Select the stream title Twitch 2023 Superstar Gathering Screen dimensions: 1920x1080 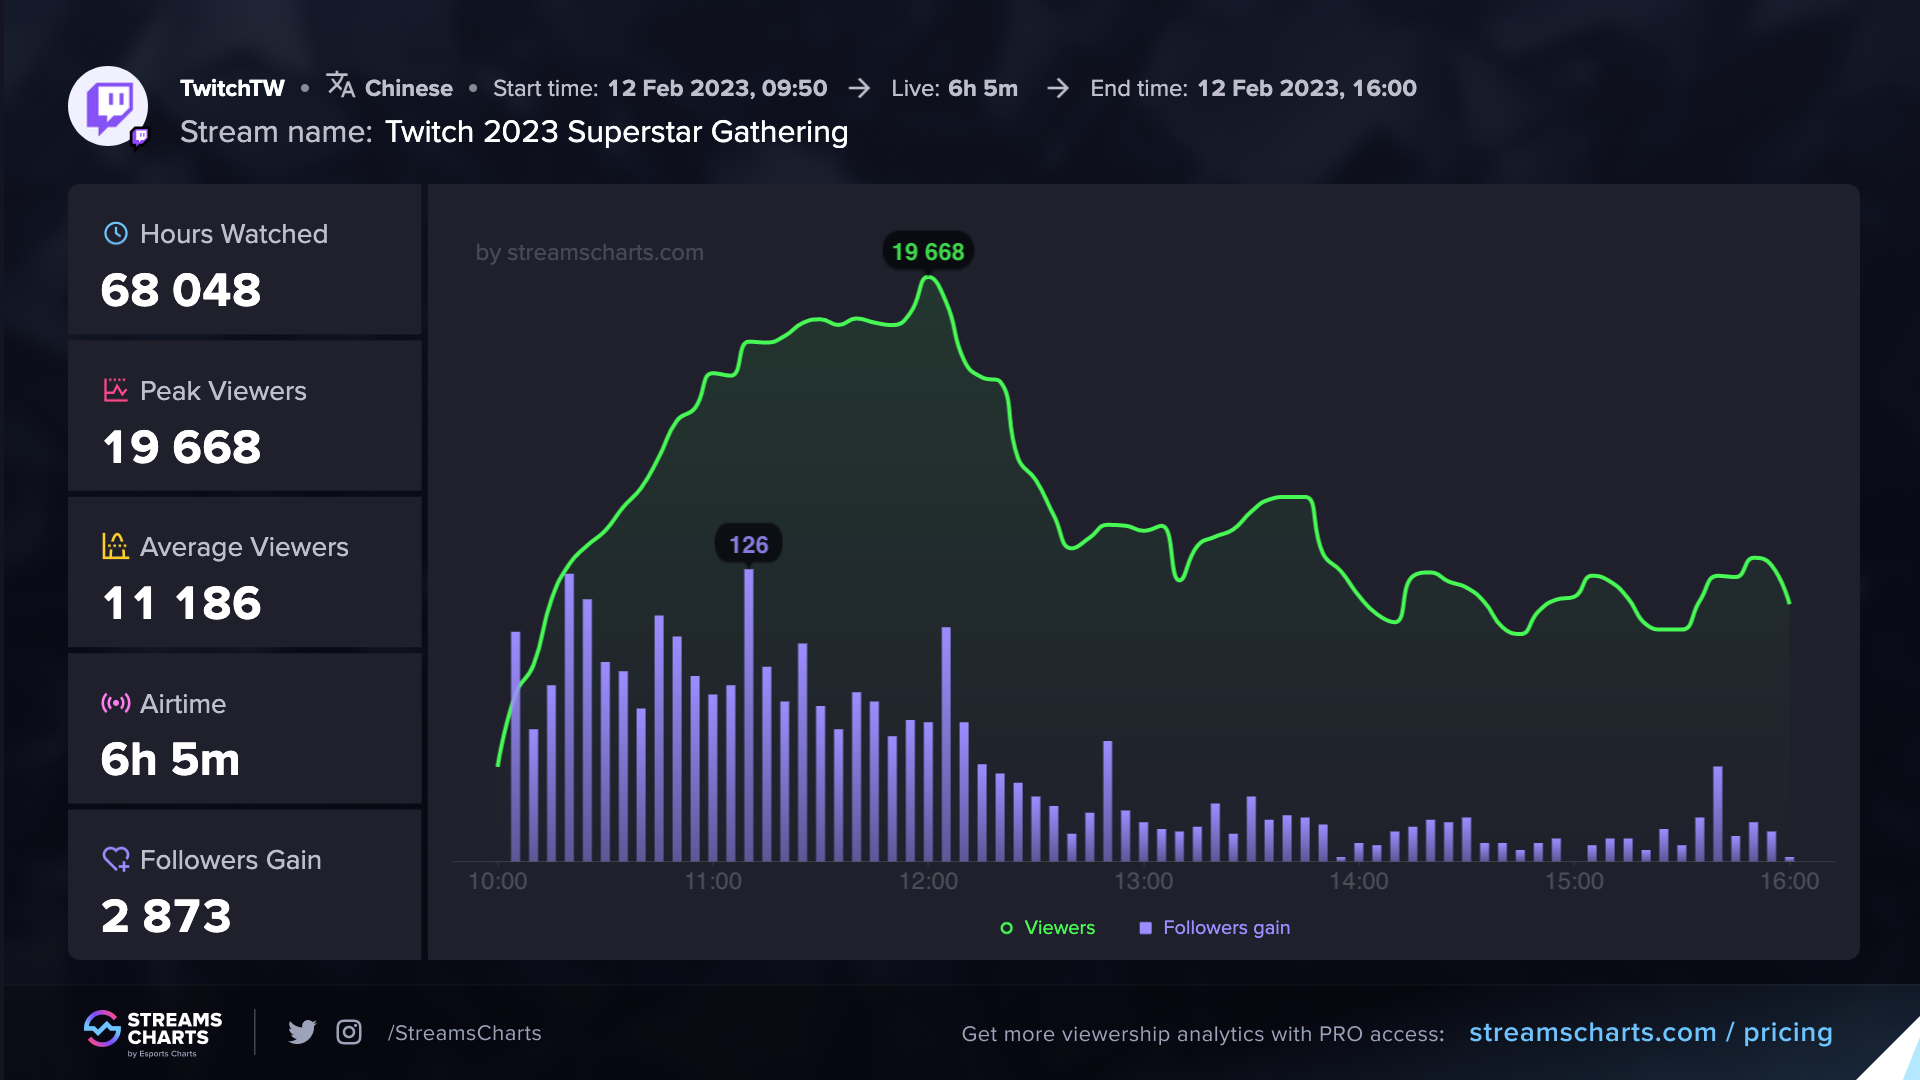coord(616,131)
